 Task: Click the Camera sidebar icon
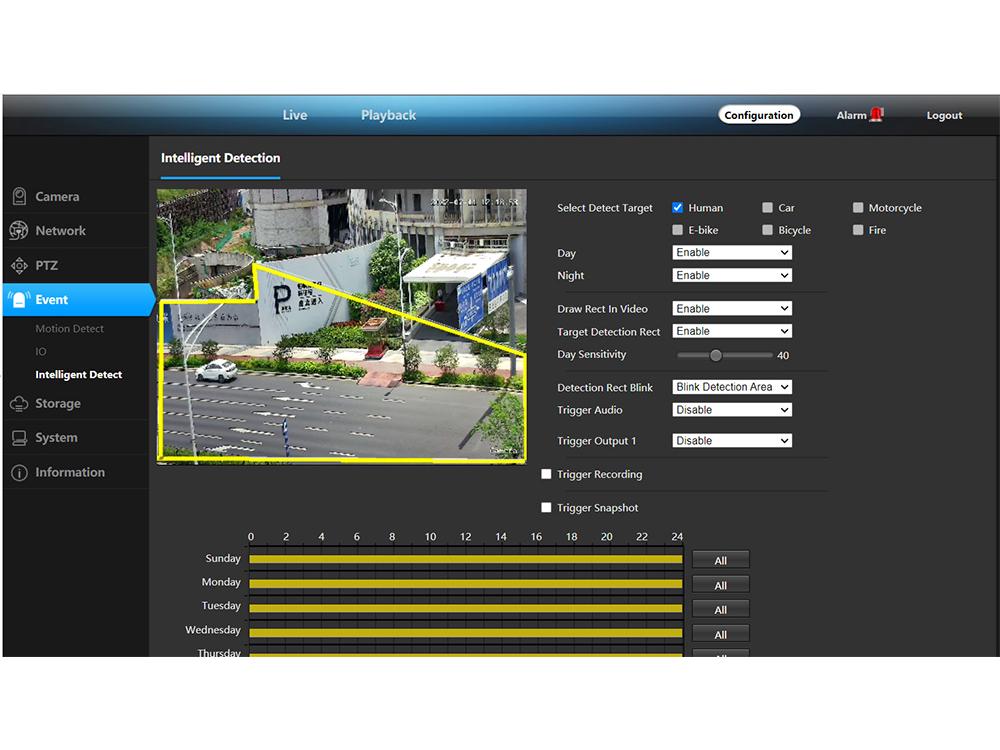[x=19, y=196]
